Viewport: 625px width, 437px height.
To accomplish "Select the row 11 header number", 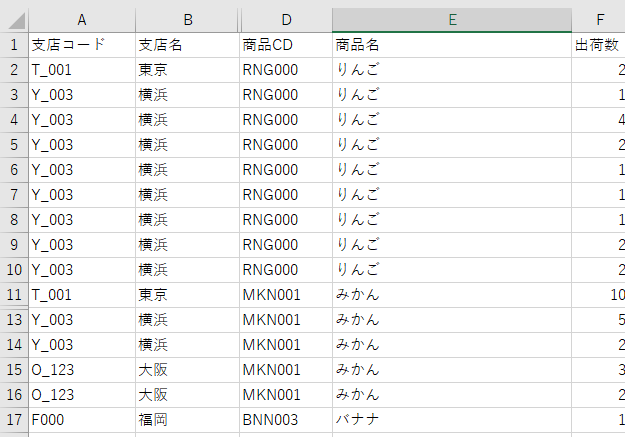I will point(14,295).
